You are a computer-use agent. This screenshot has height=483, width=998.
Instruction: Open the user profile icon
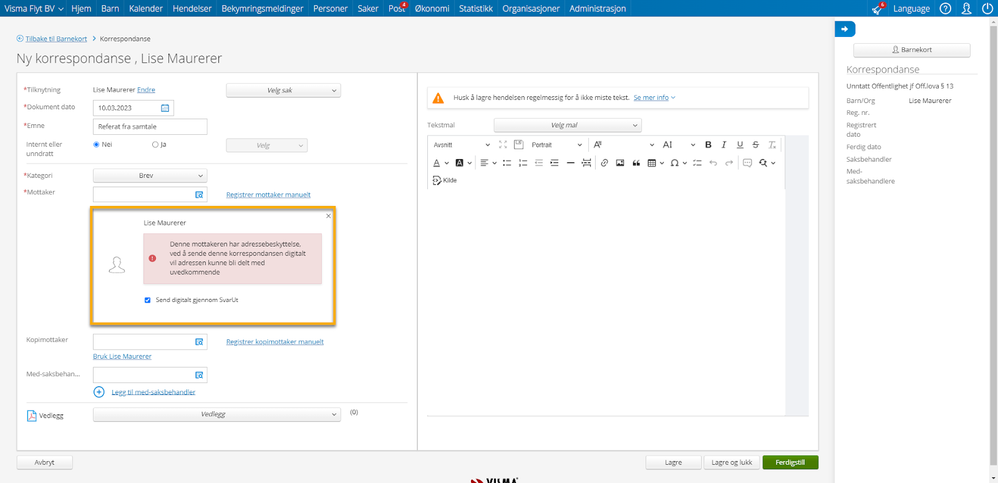[x=966, y=8]
